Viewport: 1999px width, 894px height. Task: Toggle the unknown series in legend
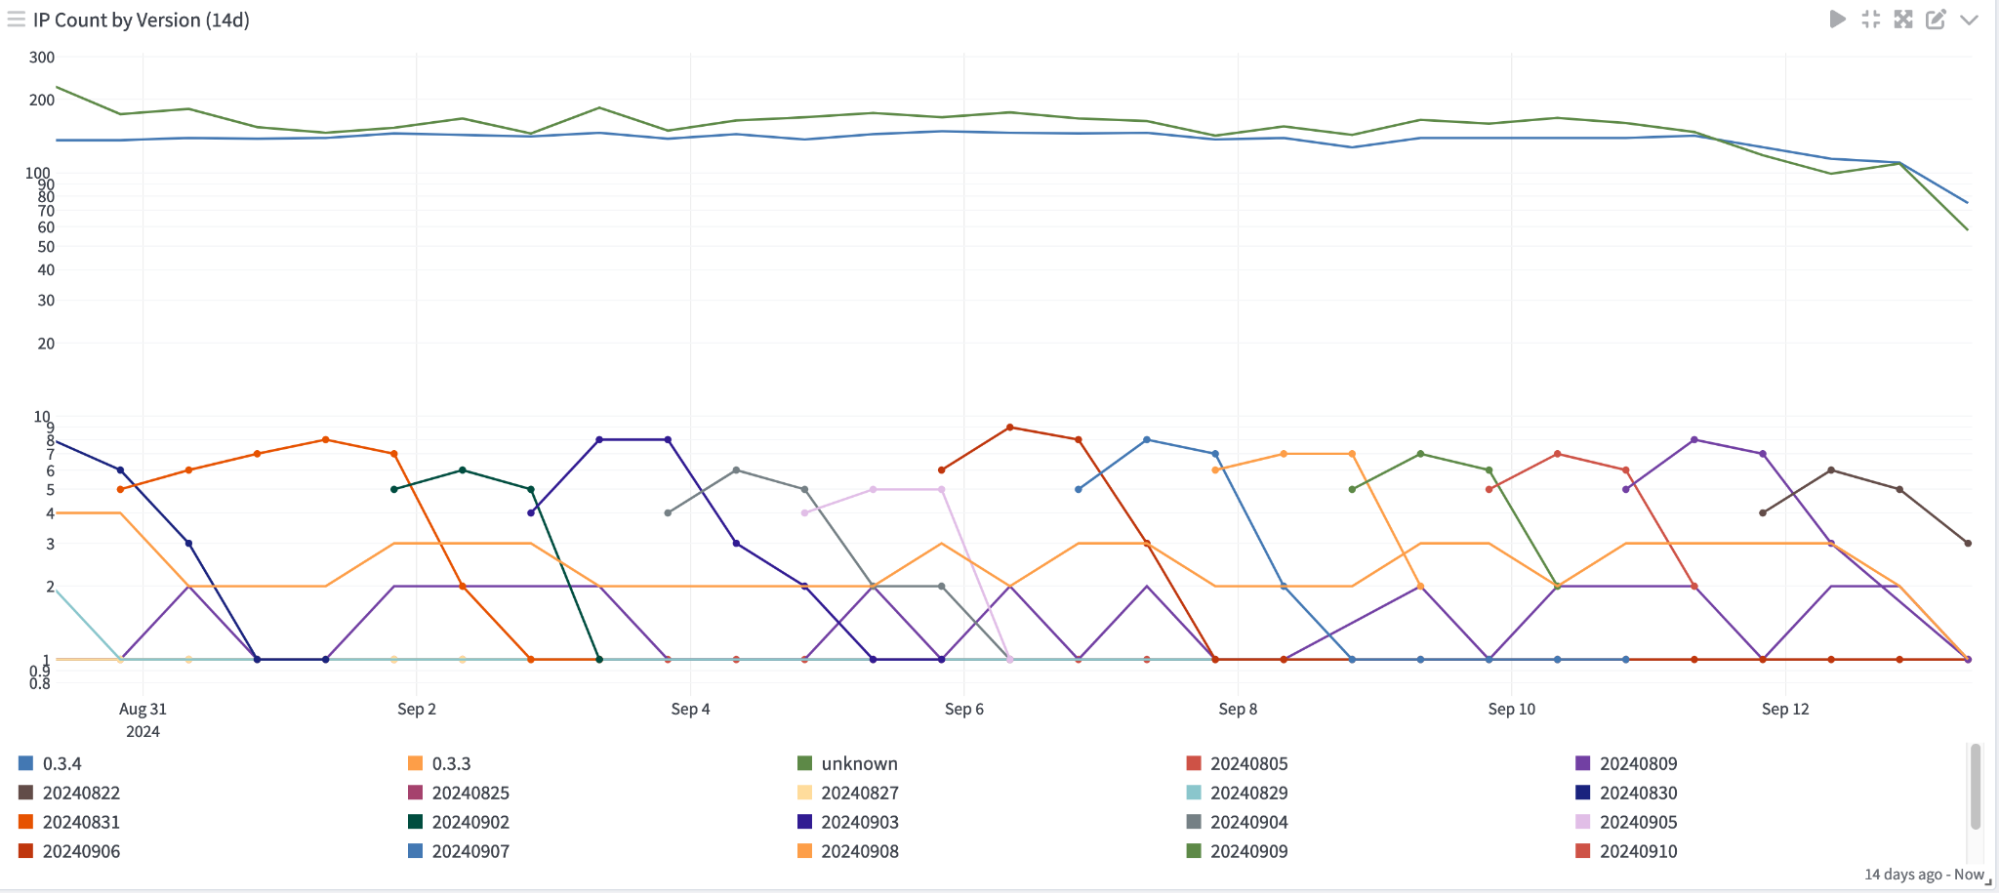848,764
